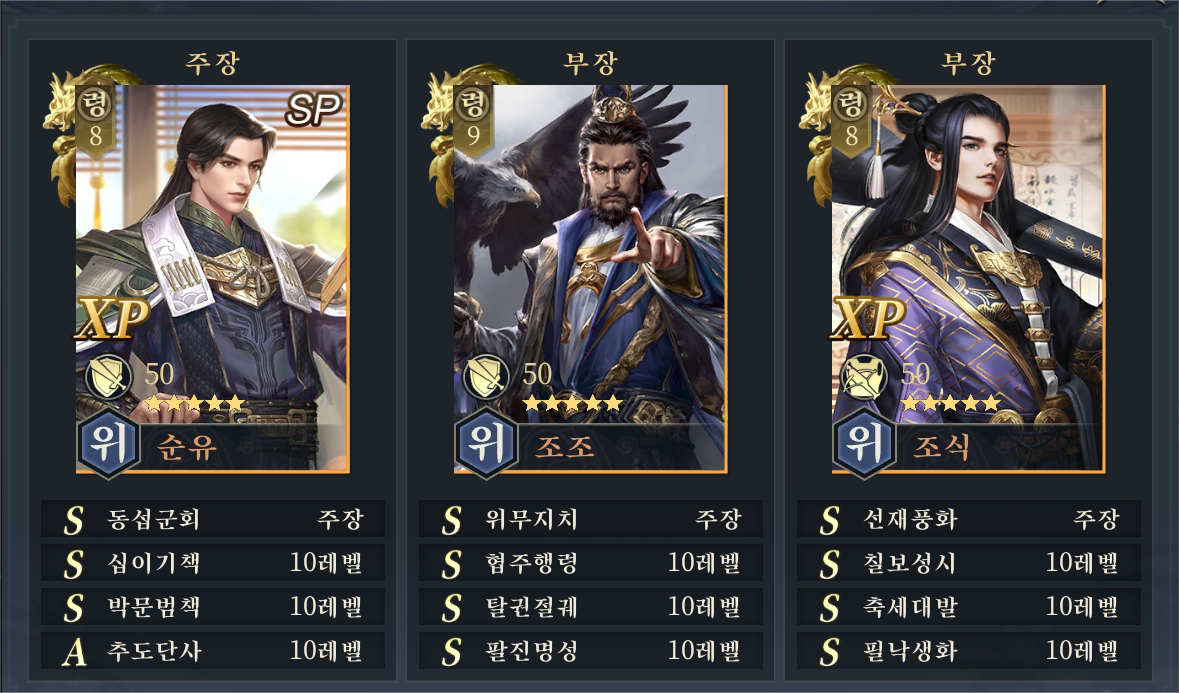Click the XP badge on 조식's card
1179x693 pixels.
pyautogui.click(x=868, y=318)
